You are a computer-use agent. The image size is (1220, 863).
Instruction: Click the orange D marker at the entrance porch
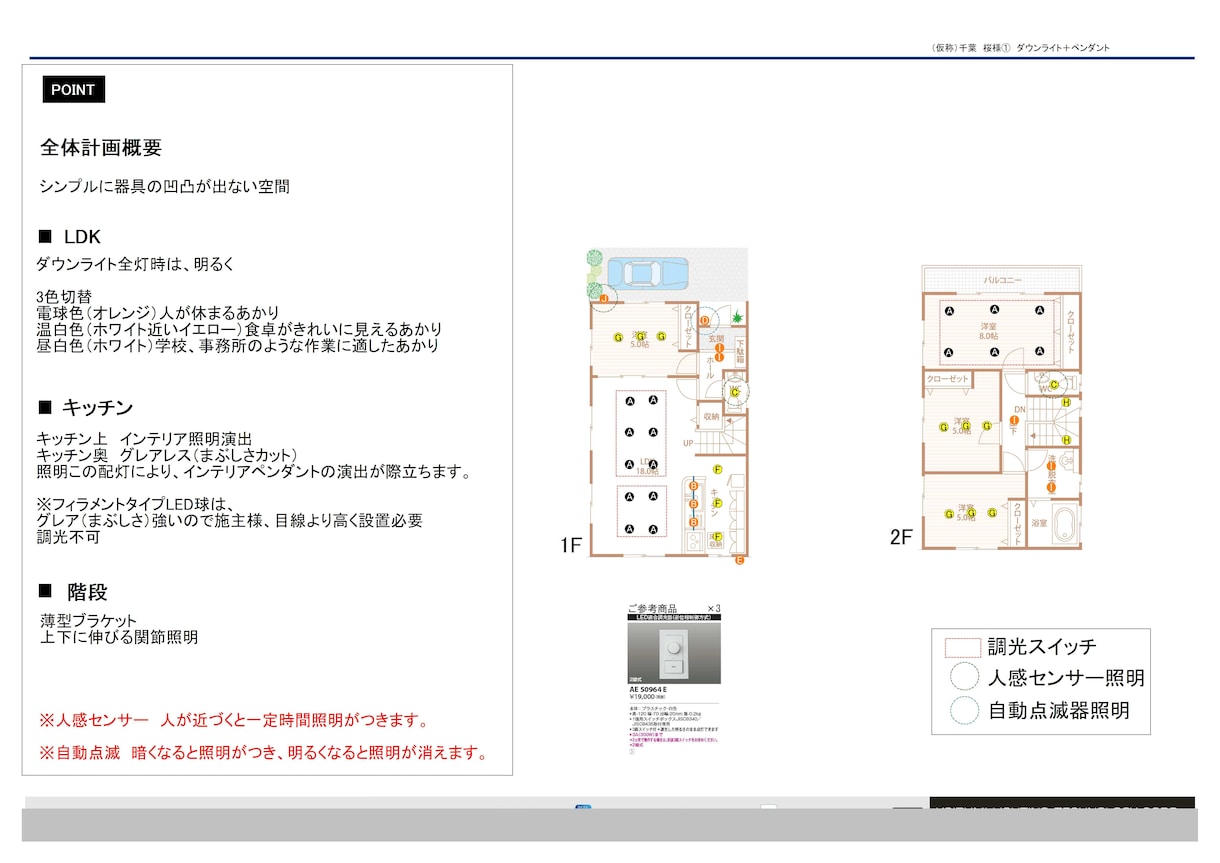705,320
